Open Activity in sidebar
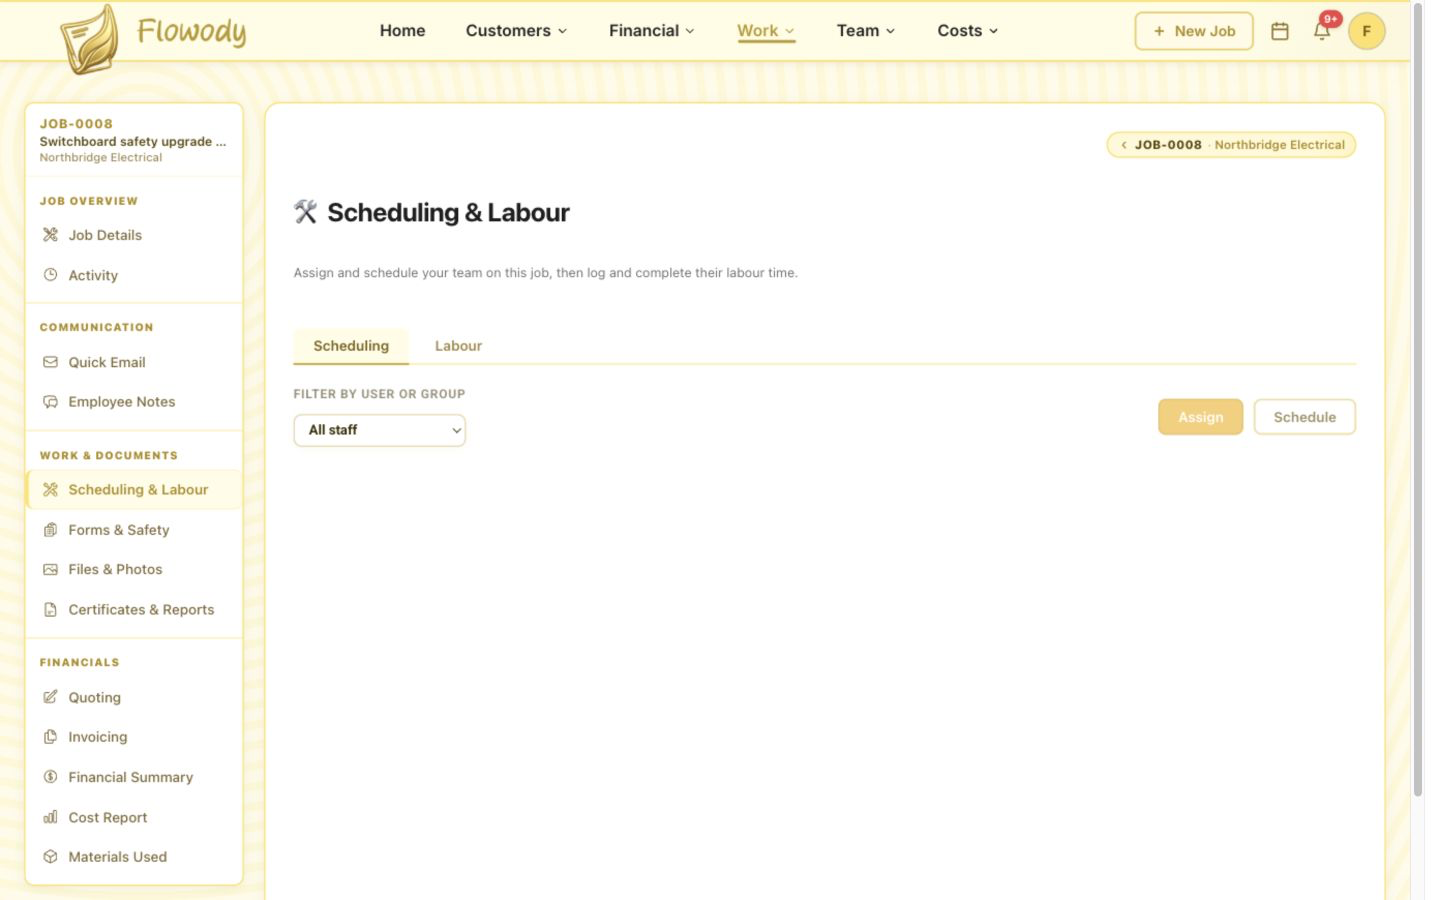Image resolution: width=1440 pixels, height=900 pixels. coord(134,275)
